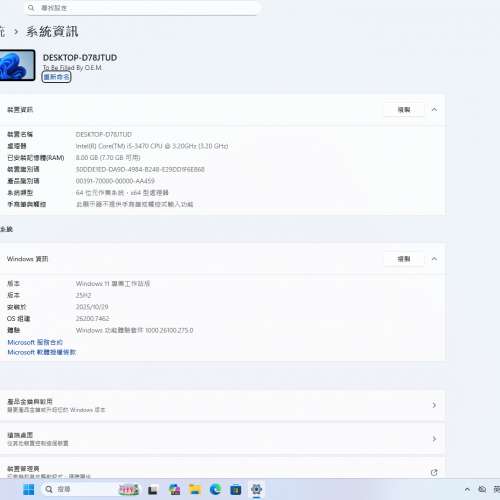Launch the Copilot app from taskbar

pos(174,490)
